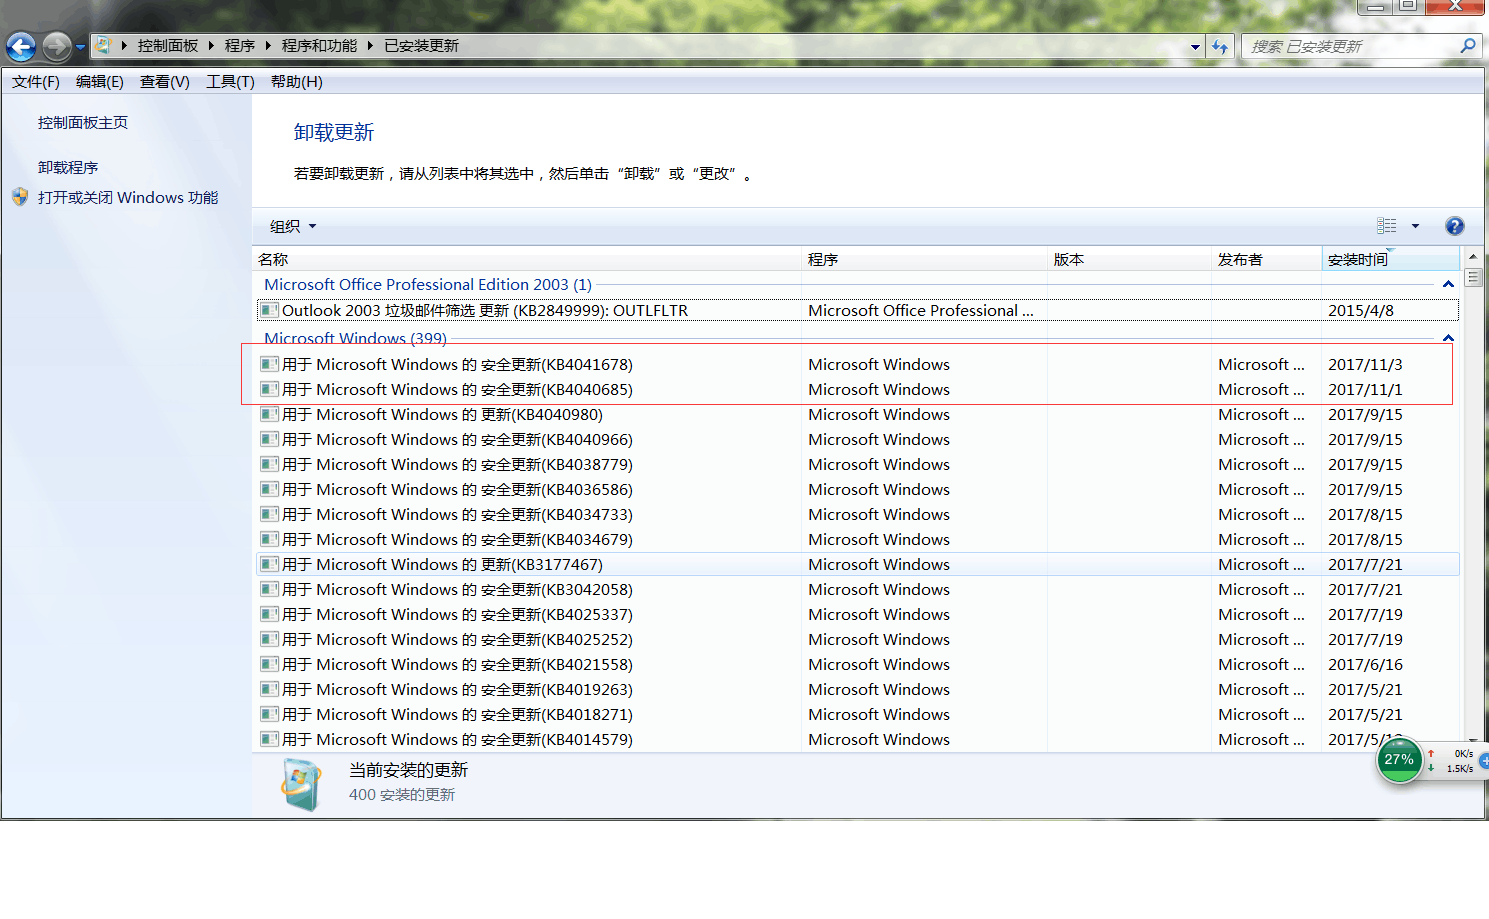
Task: Click the update icon for KB4014579
Action: [268, 739]
